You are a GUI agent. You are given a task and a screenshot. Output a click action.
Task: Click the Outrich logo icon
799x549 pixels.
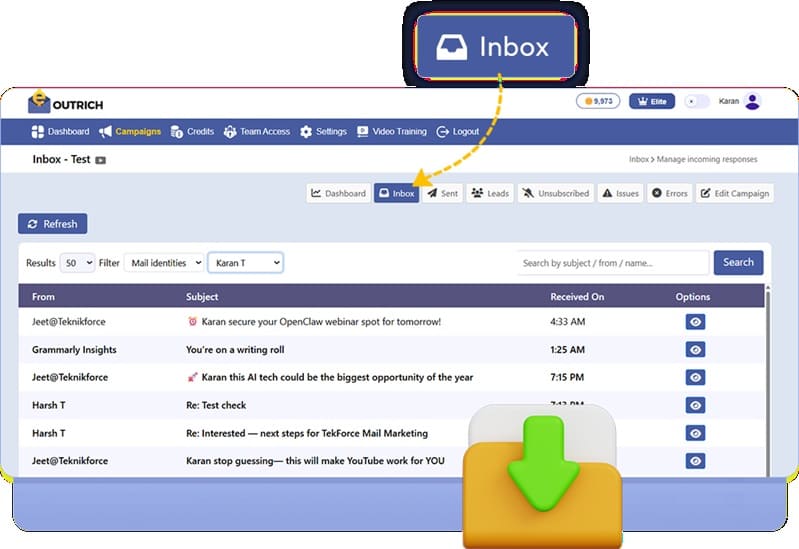40,102
